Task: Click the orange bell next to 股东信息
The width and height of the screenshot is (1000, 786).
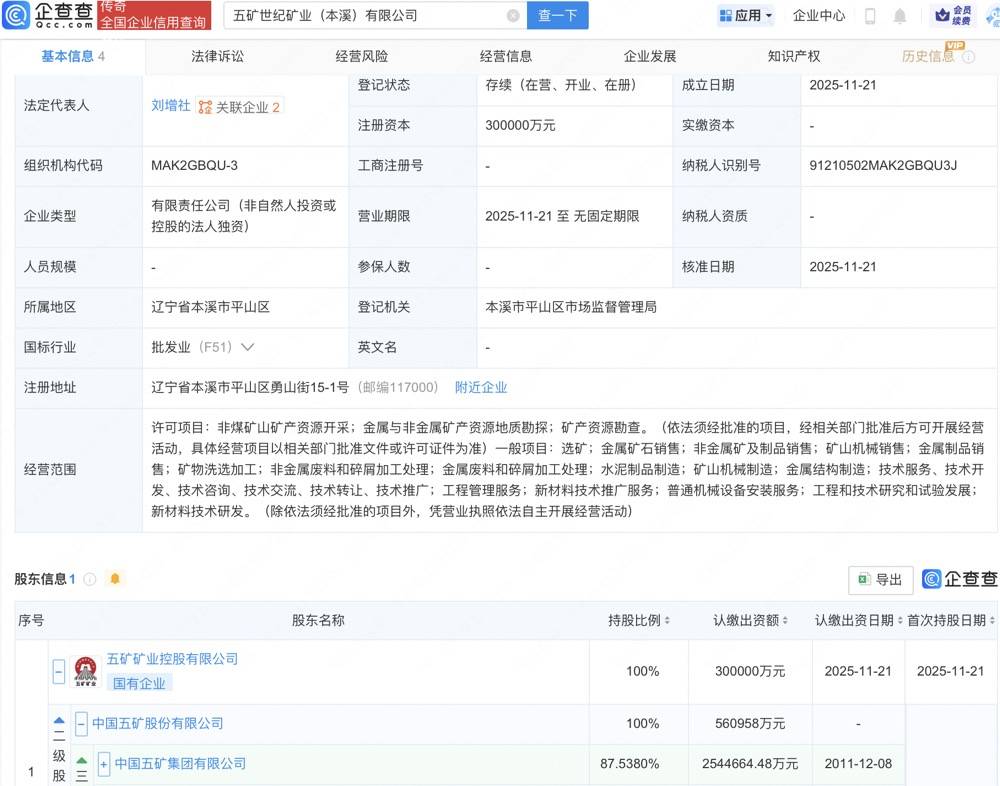Action: click(x=115, y=579)
